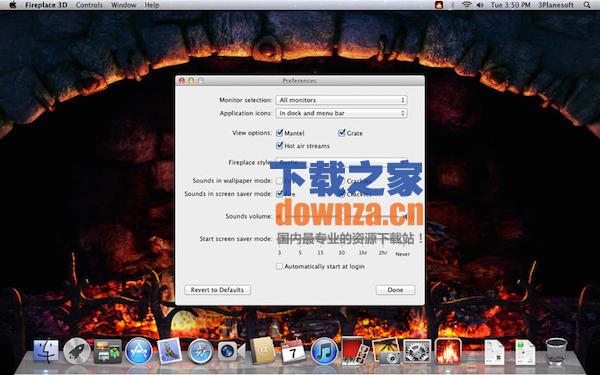Image resolution: width=600 pixels, height=375 pixels.
Task: Click the Preferences window title bar
Action: click(300, 80)
